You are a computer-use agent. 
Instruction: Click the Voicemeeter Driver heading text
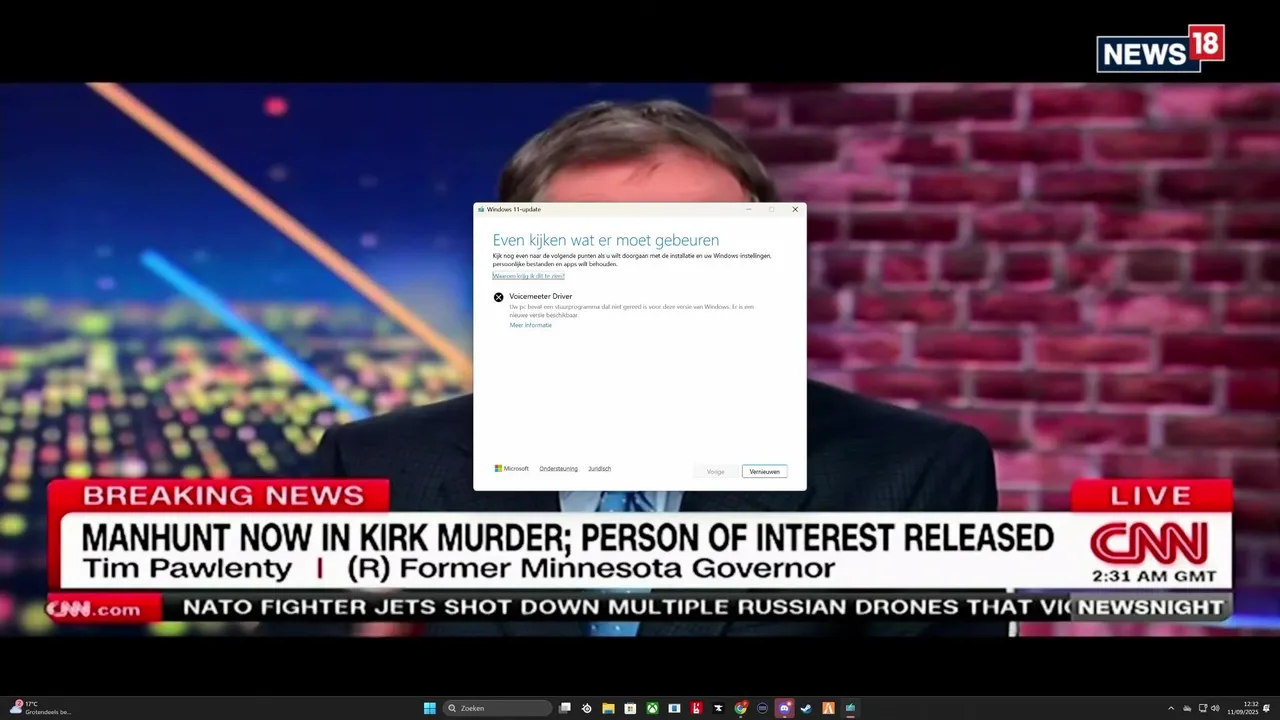[540, 296]
